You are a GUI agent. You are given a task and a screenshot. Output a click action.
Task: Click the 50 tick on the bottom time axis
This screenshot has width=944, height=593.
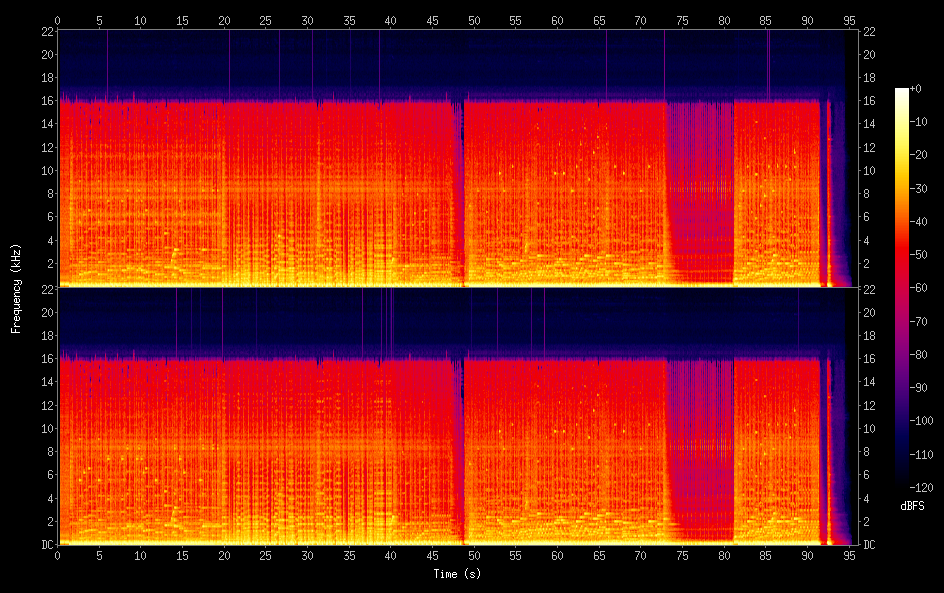[x=474, y=556]
